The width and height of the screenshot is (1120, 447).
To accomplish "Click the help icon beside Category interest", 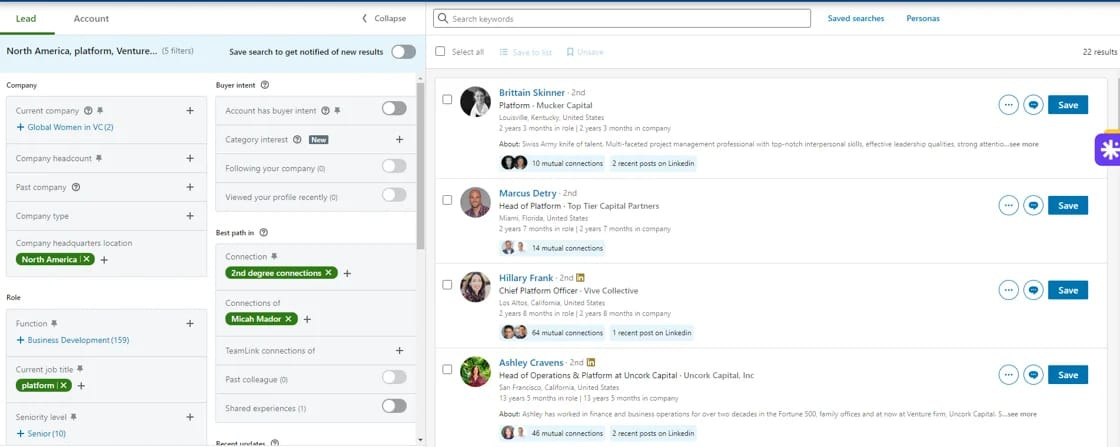I will tap(297, 140).
